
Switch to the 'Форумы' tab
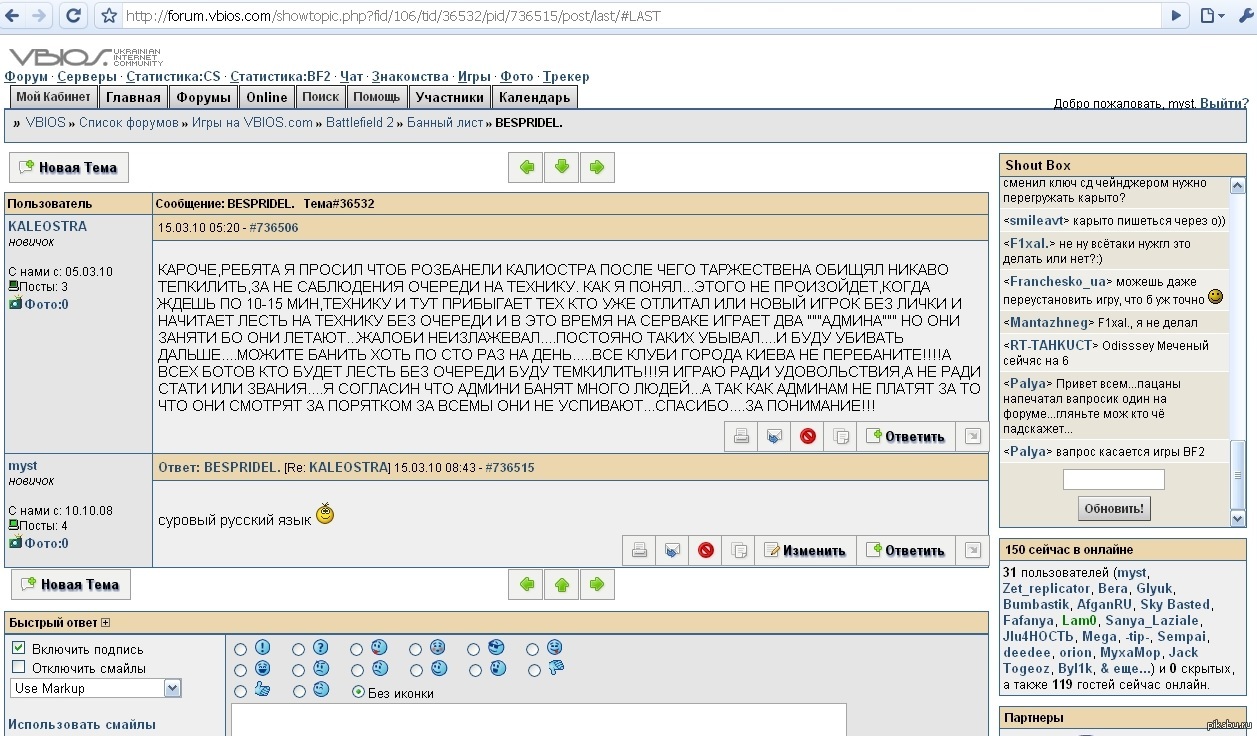(203, 97)
